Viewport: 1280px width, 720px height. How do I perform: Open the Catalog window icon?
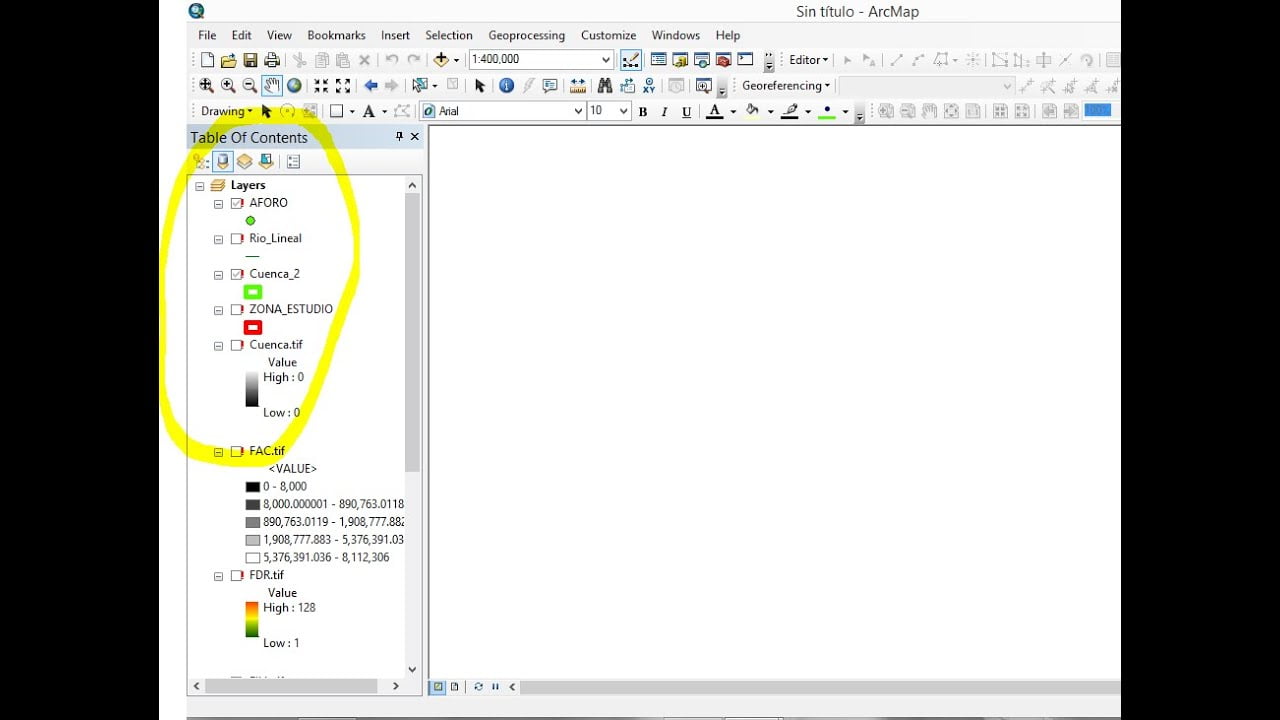(680, 60)
